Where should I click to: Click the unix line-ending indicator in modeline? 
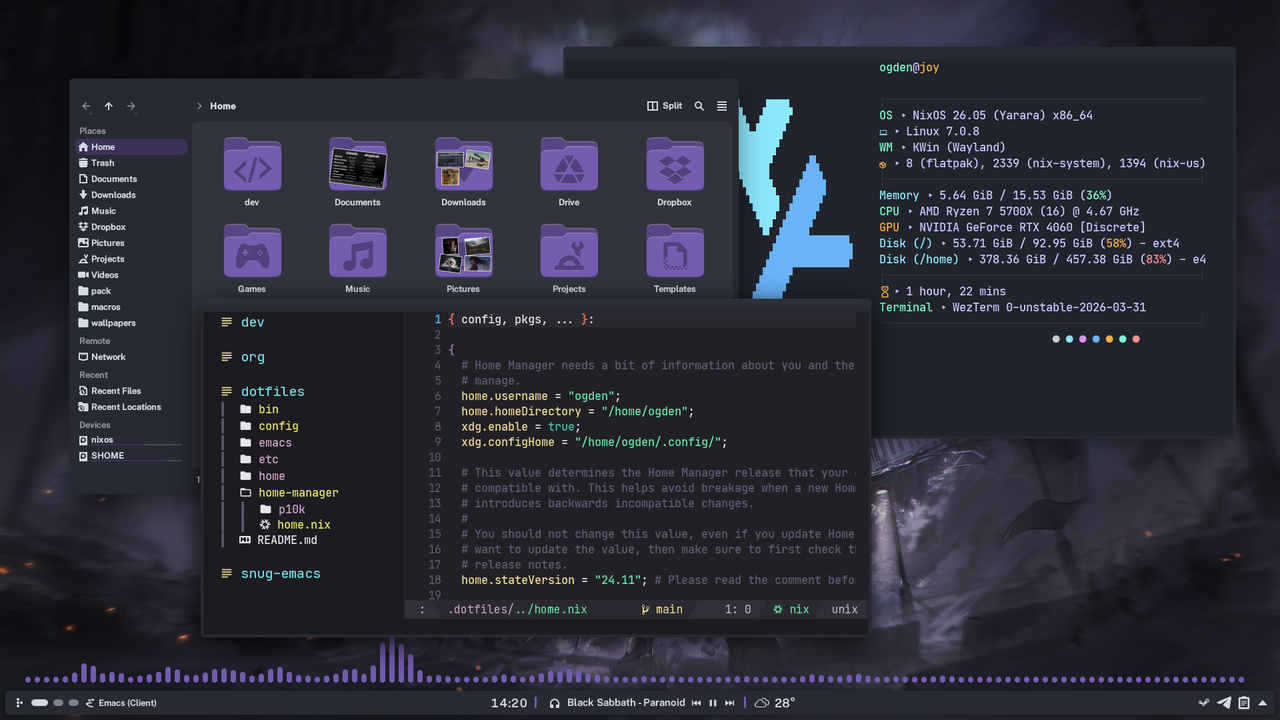pos(845,609)
